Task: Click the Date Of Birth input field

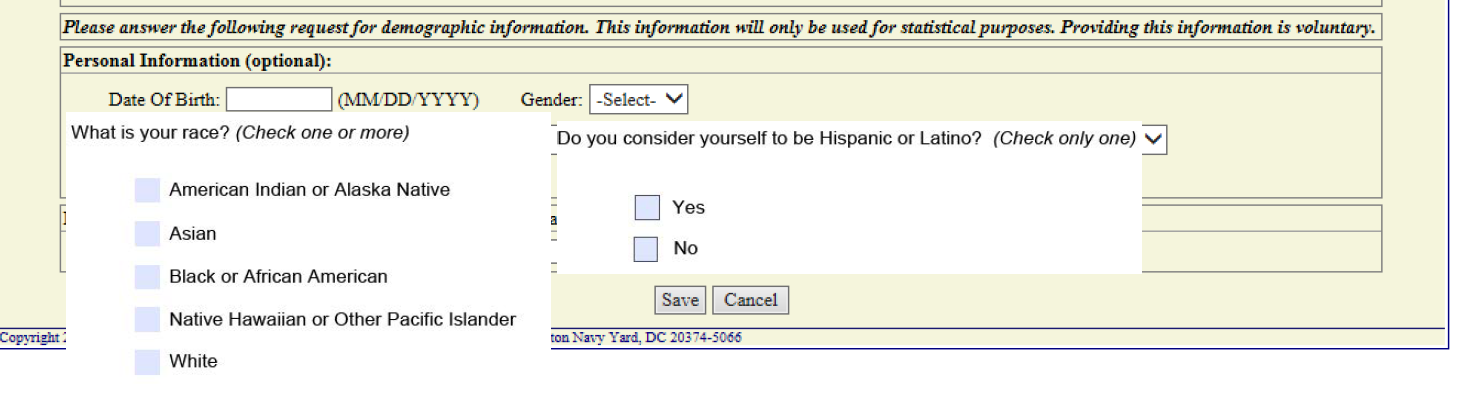Action: 279,100
